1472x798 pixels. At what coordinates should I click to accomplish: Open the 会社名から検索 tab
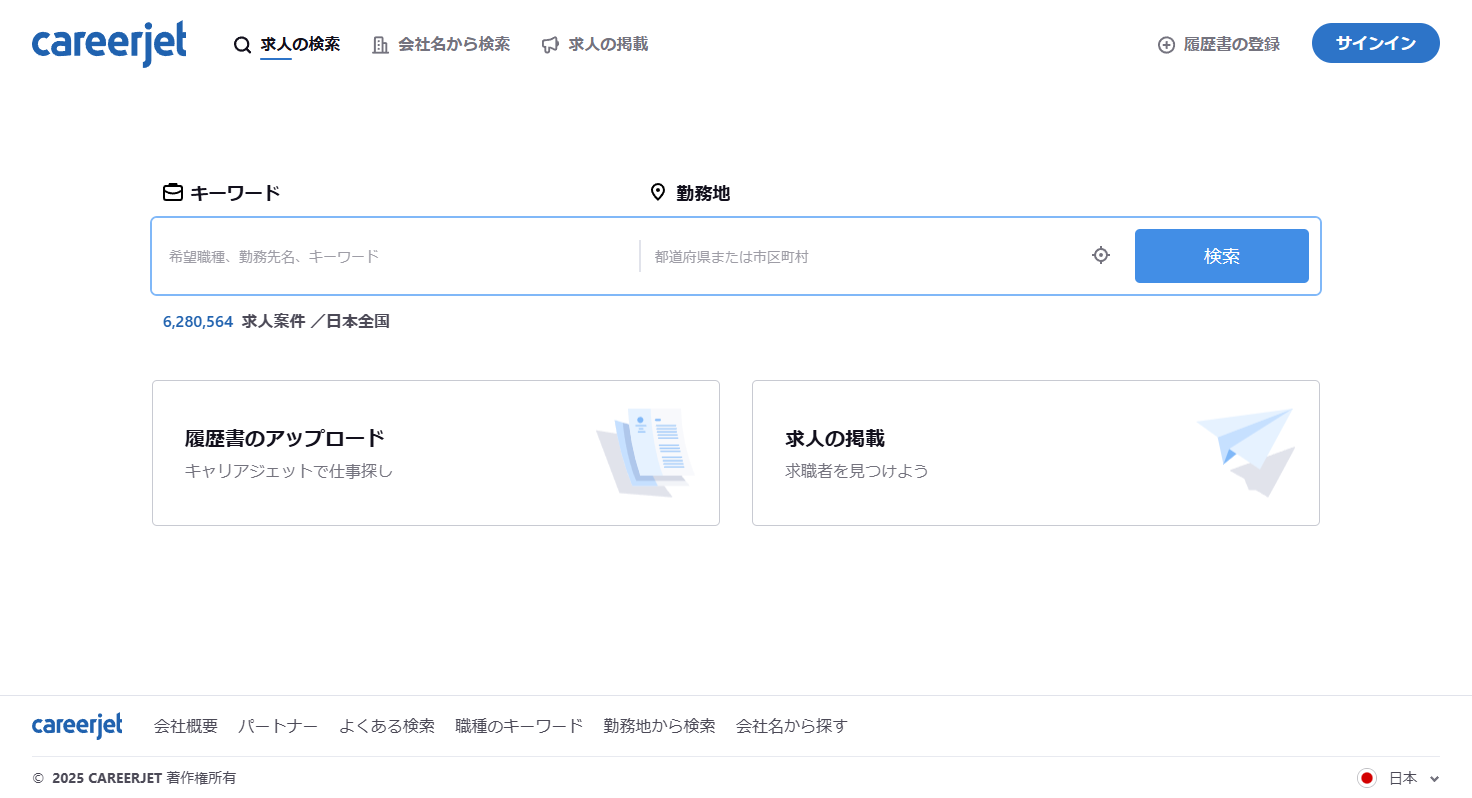[x=454, y=45]
